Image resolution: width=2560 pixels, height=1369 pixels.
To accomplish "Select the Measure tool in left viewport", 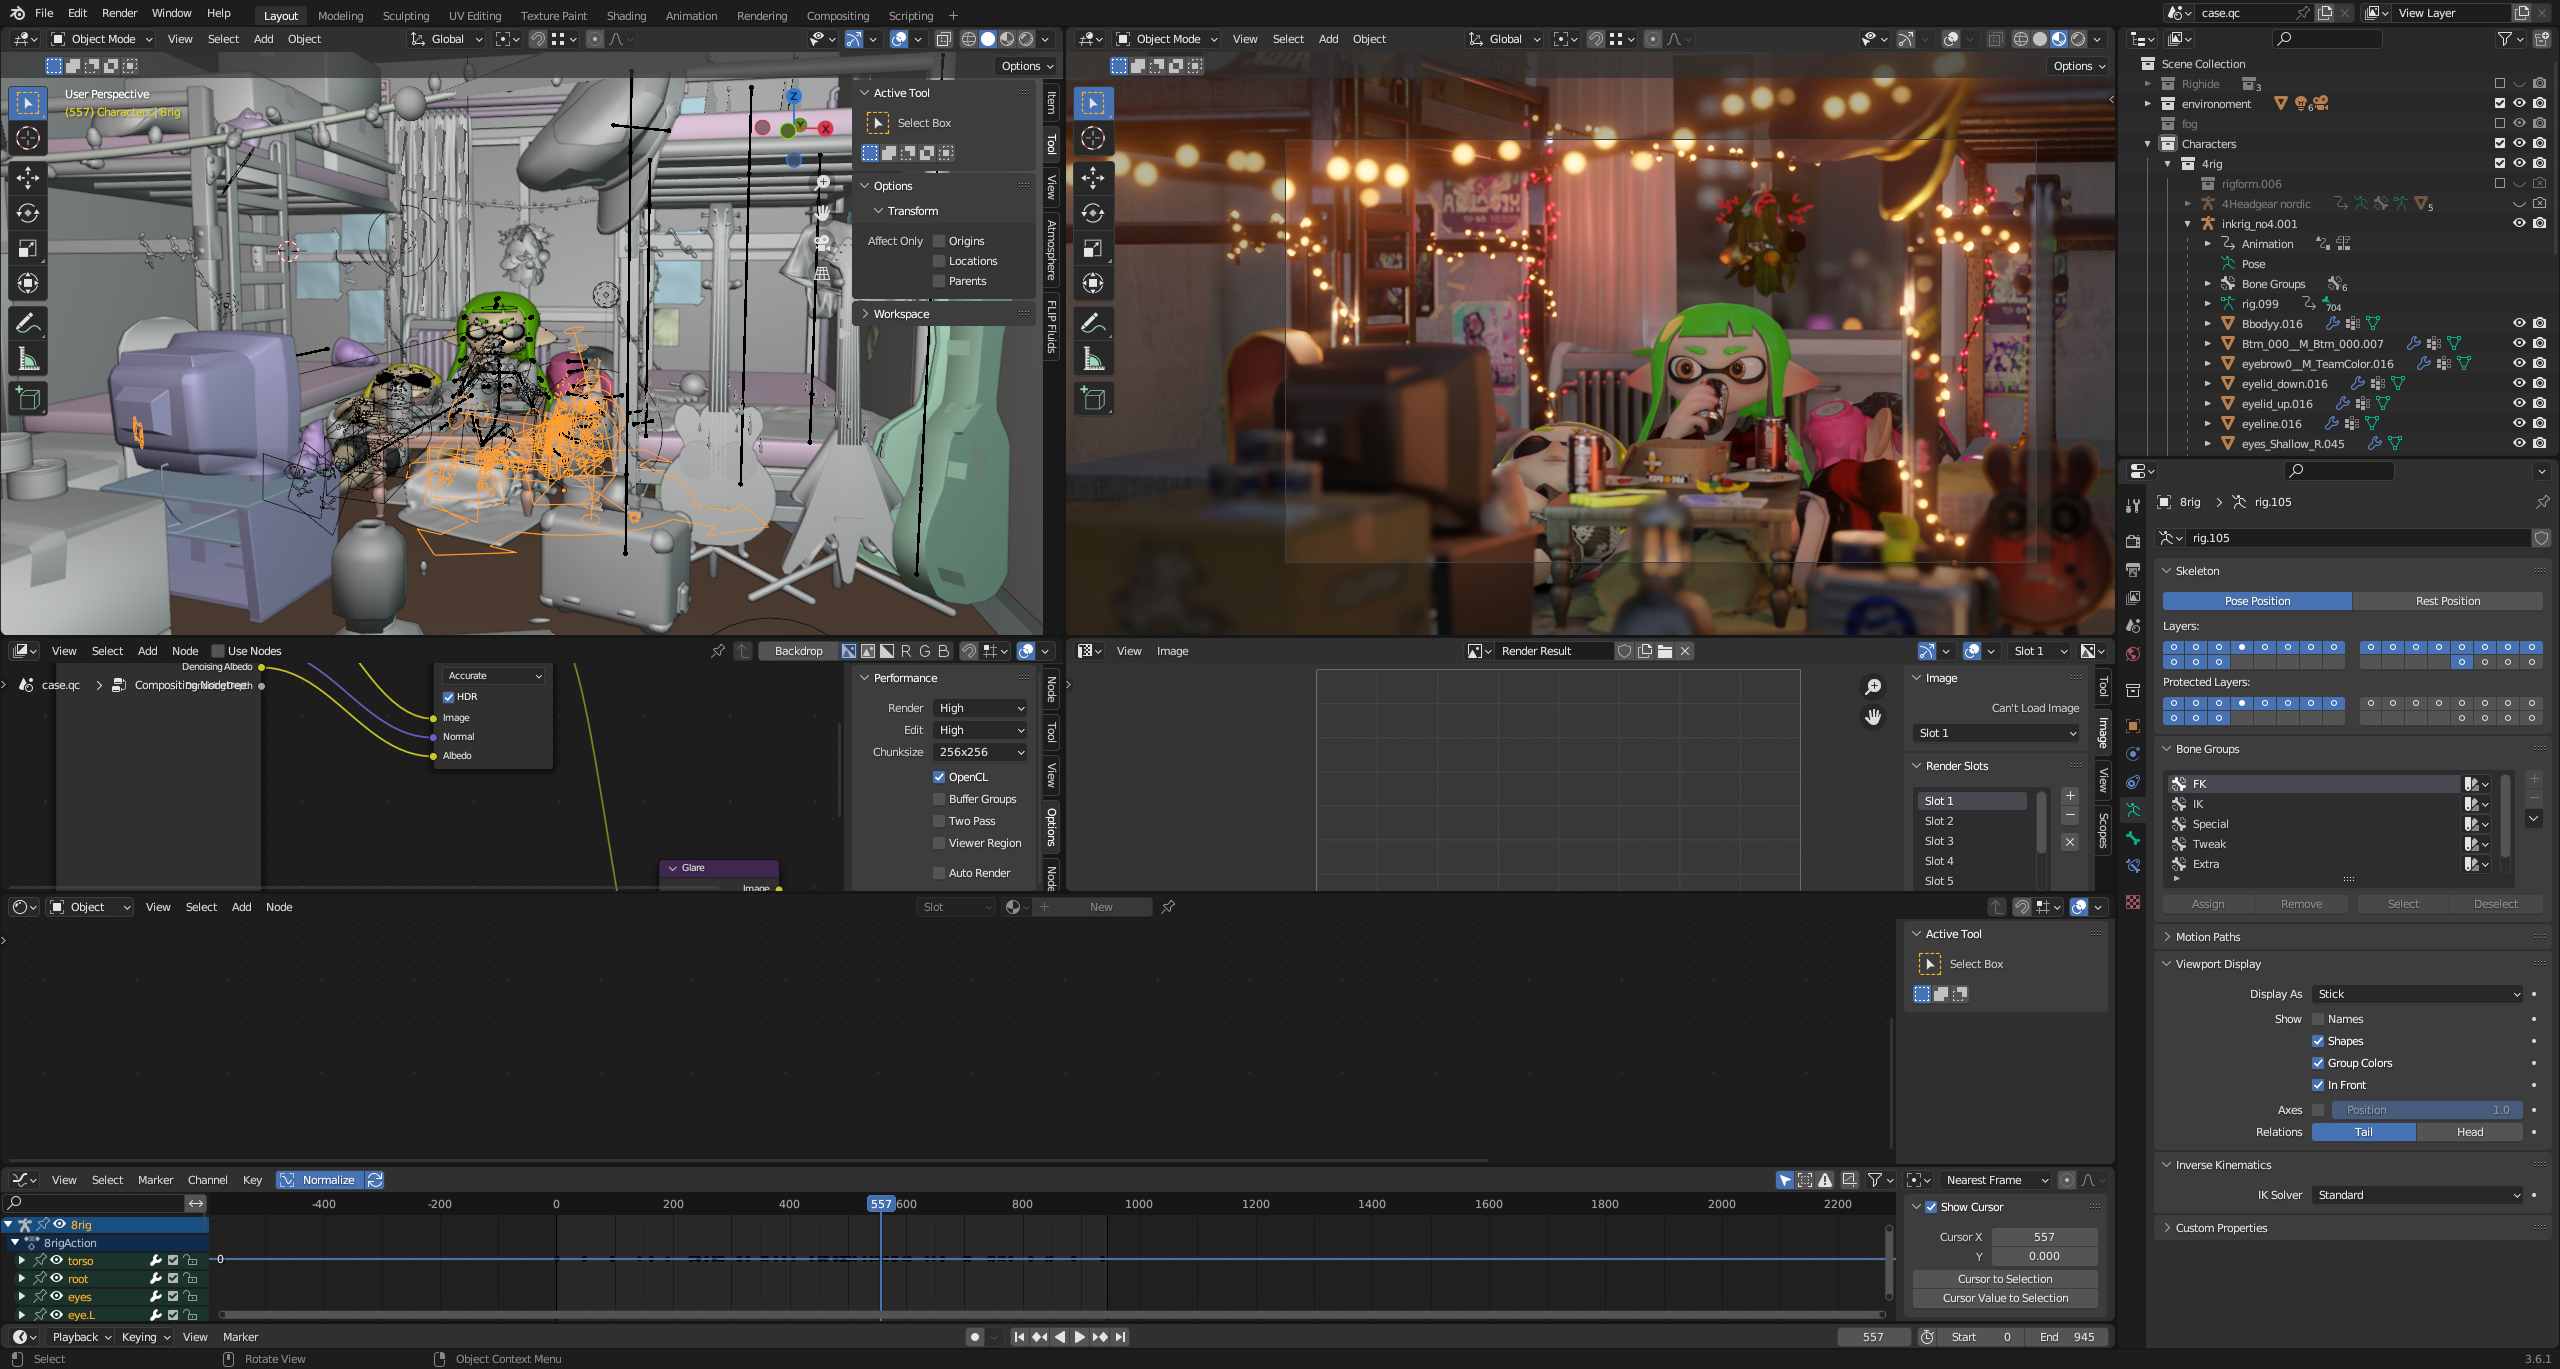I will [28, 358].
